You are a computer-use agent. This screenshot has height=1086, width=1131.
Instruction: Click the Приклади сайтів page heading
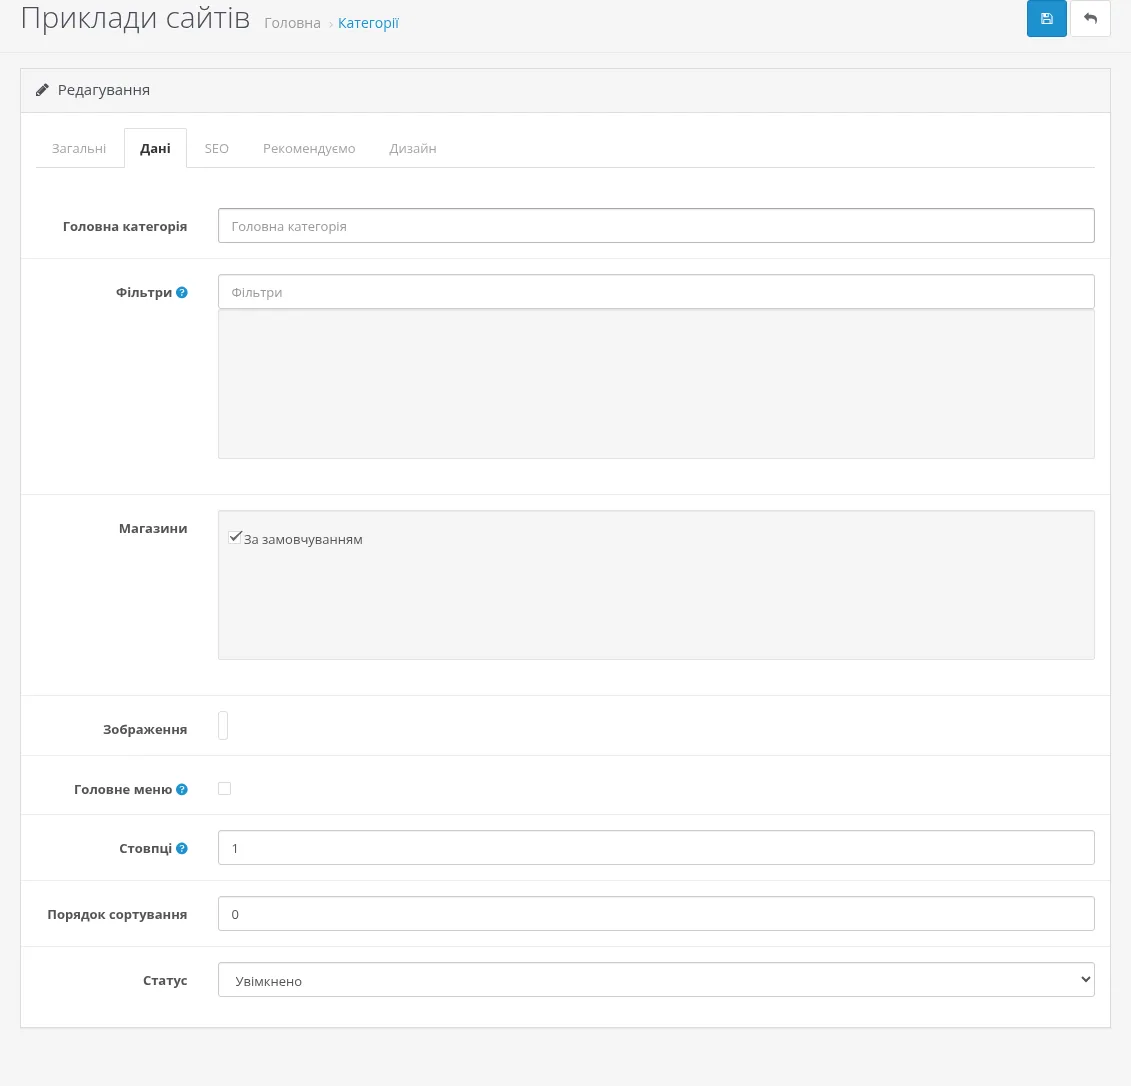click(135, 19)
